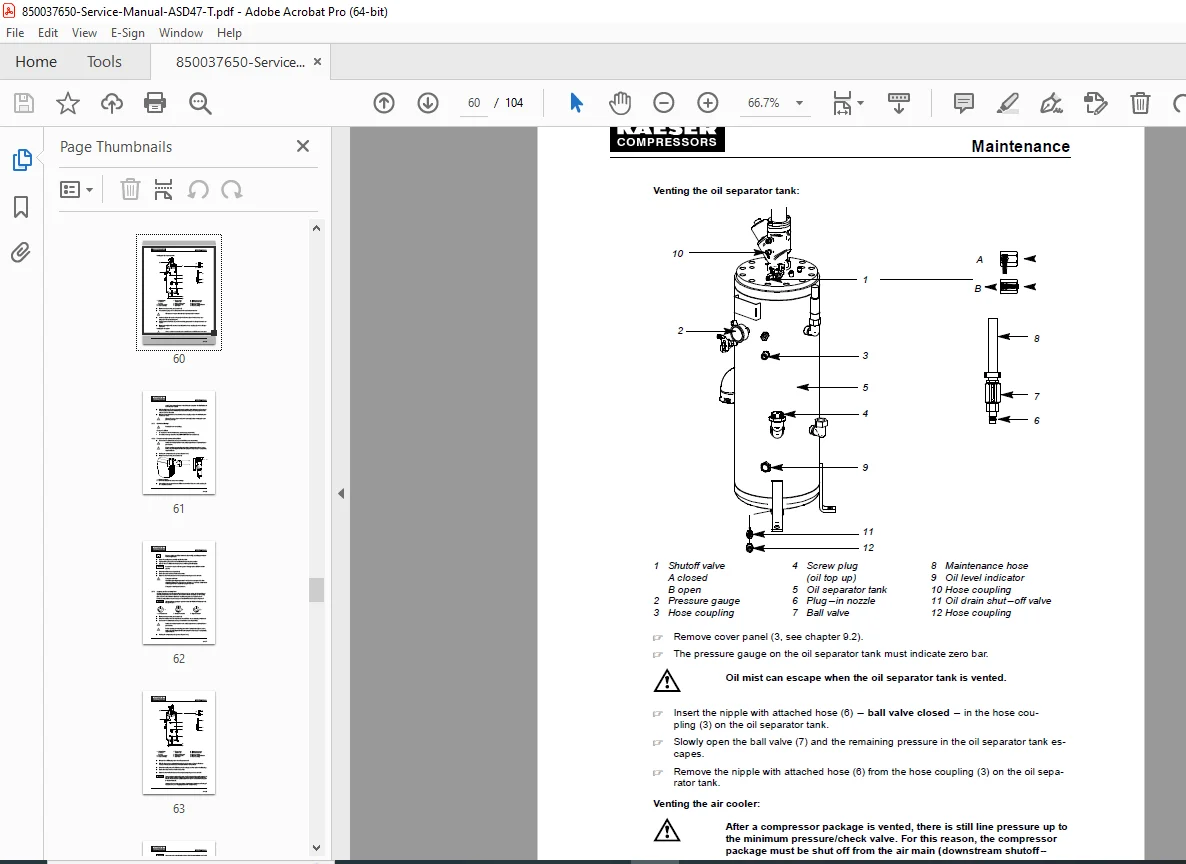This screenshot has height=864, width=1186.
Task: Add a comment note
Action: [964, 103]
